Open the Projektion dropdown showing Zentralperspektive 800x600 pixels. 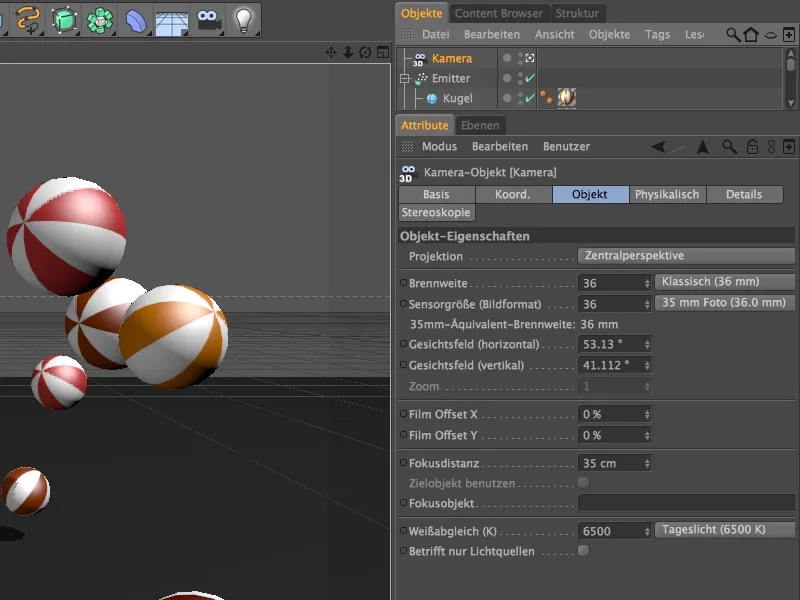click(686, 256)
